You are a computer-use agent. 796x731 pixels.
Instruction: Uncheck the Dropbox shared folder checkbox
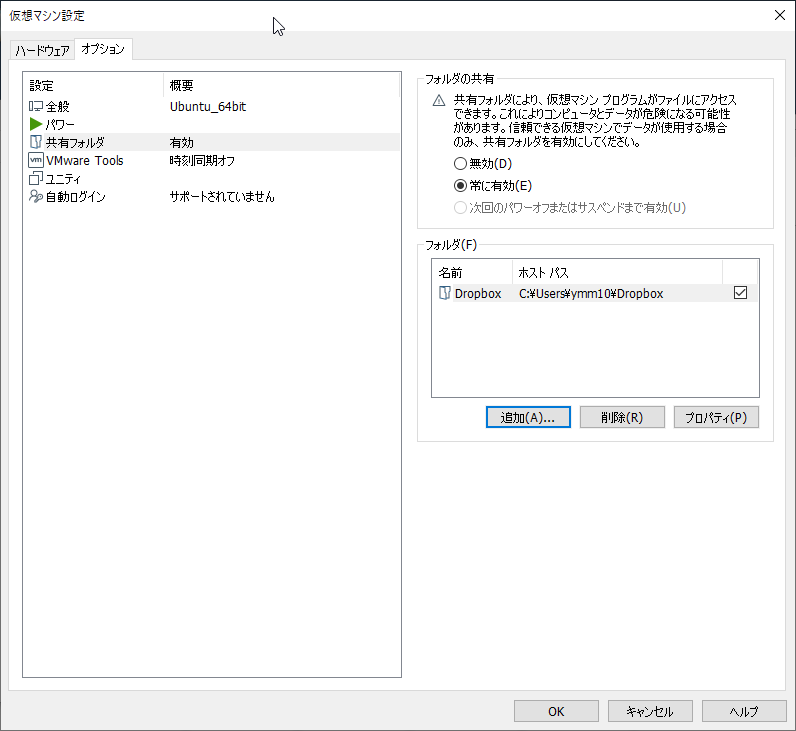[740, 293]
